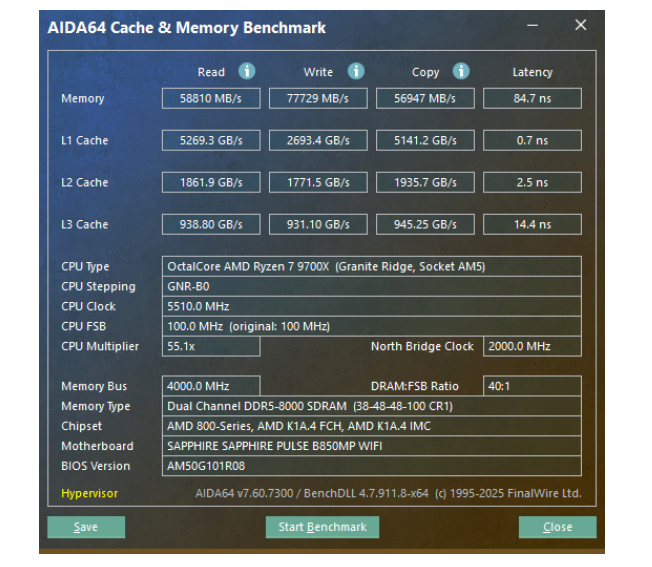Click the yellow Hypervisor label

click(89, 494)
